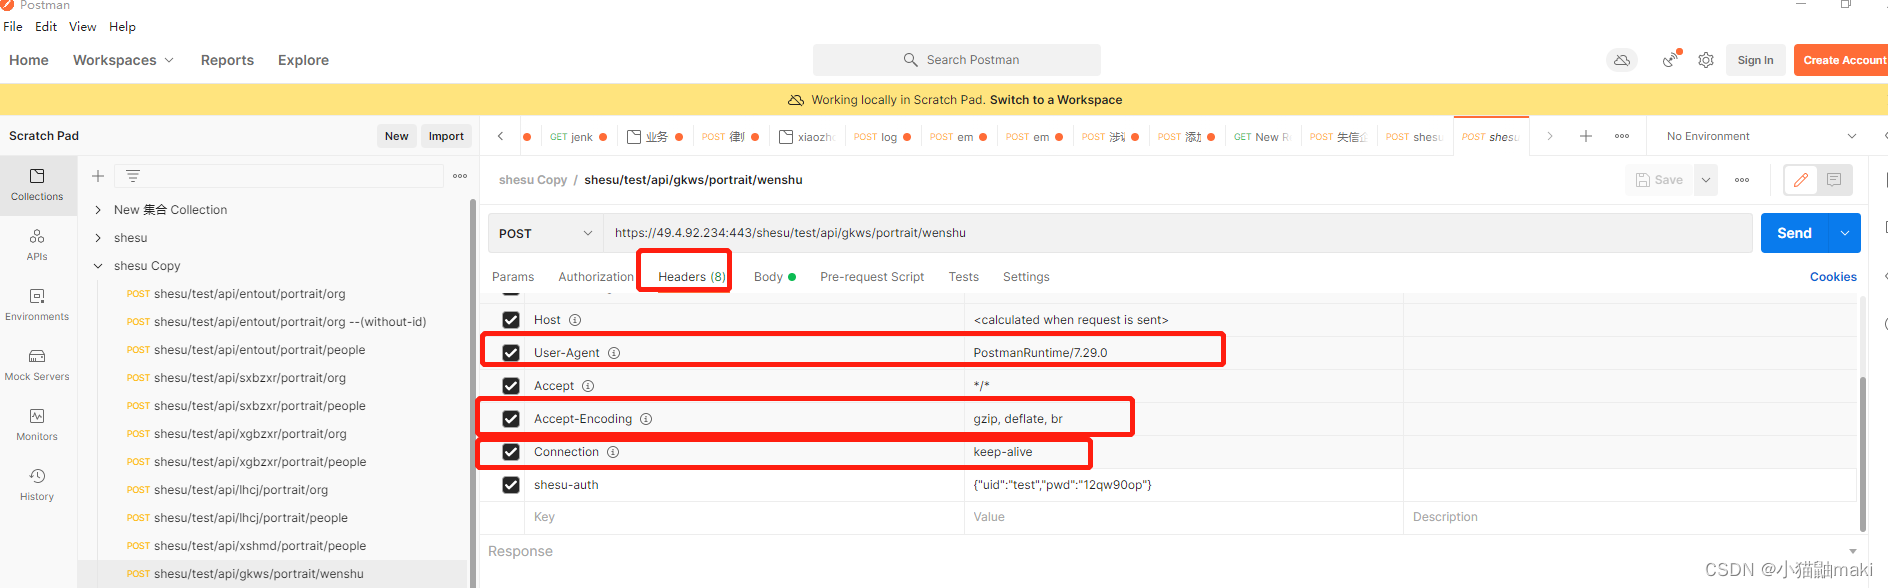Open the APIs sidebar panel
Viewport: 1888px width, 588px height.
[37, 245]
